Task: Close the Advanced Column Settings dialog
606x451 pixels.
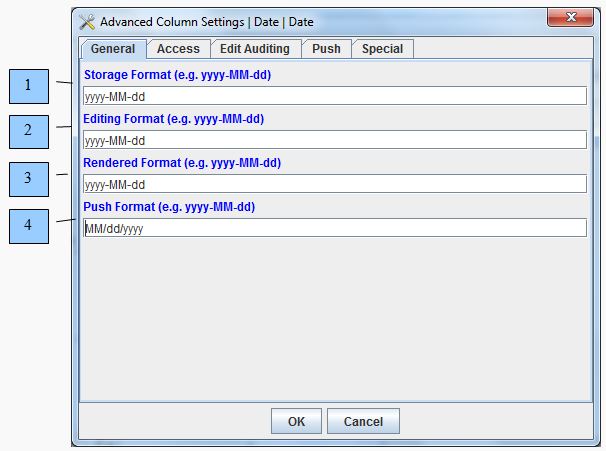Action: (572, 18)
